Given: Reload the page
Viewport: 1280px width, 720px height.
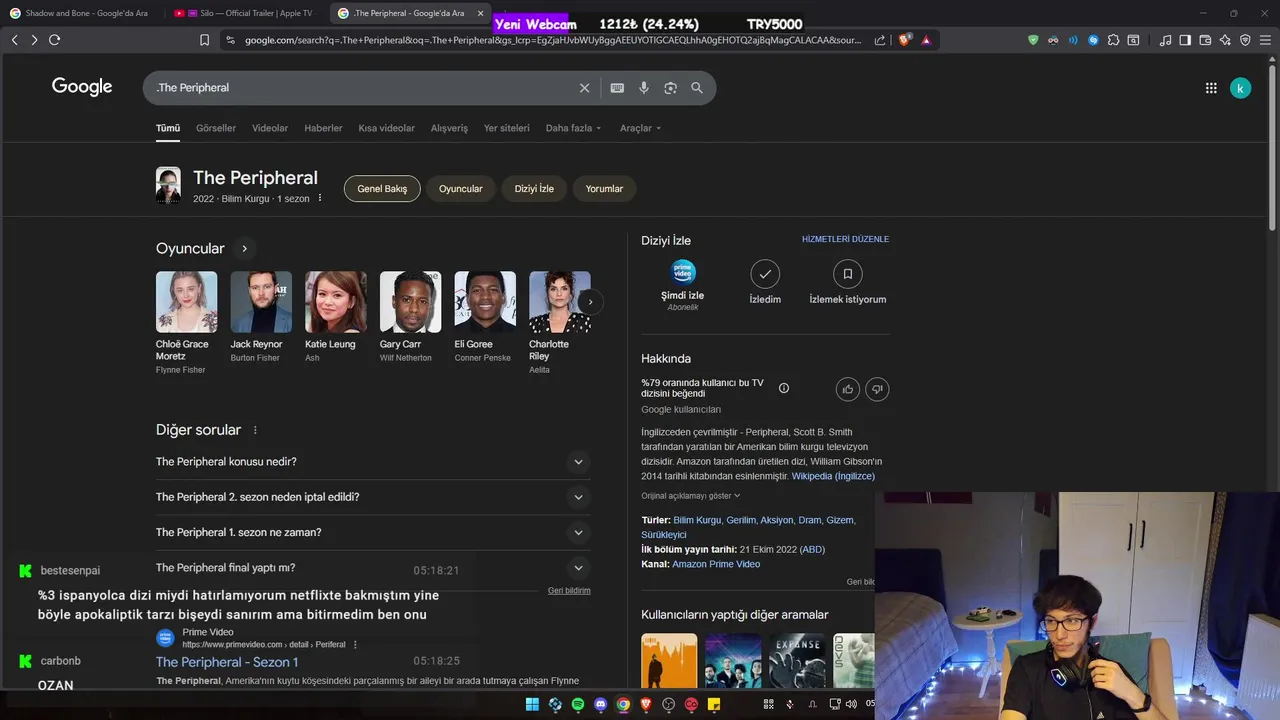Looking at the screenshot, I should [54, 40].
